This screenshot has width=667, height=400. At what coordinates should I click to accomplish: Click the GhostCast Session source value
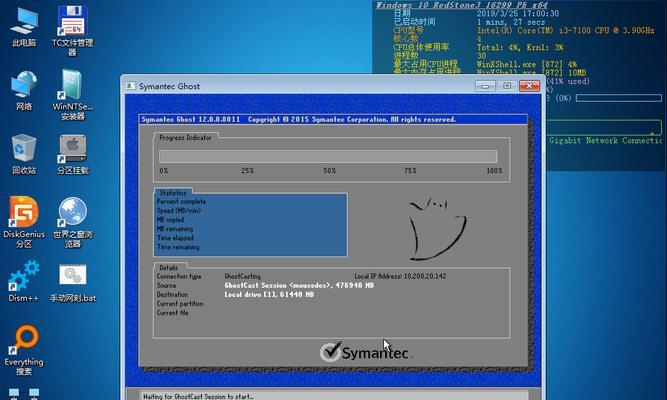pyautogui.click(x=299, y=286)
